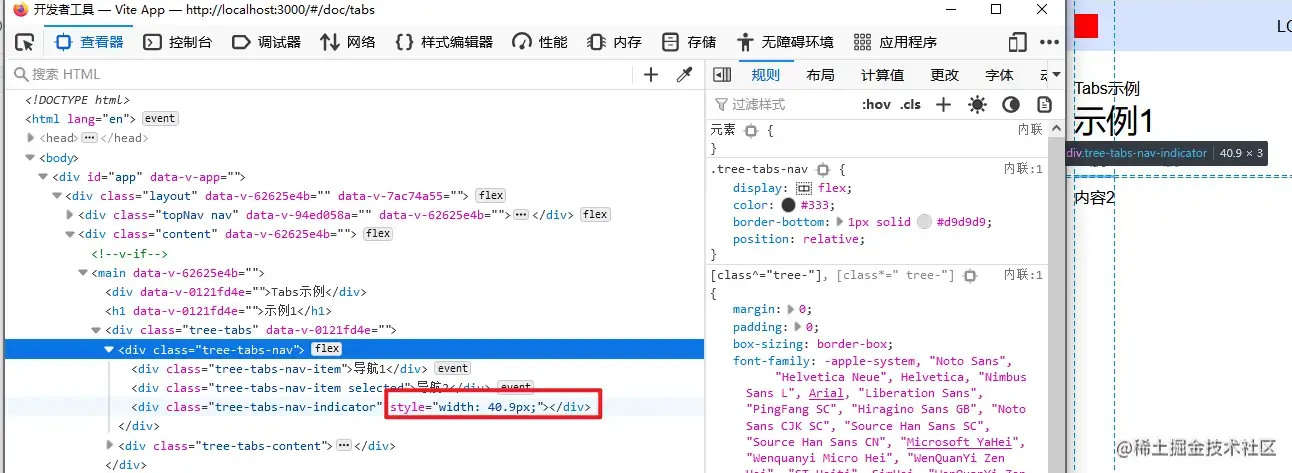The image size is (1292, 473).
Task: Expand the head element node
Action: pos(31,138)
